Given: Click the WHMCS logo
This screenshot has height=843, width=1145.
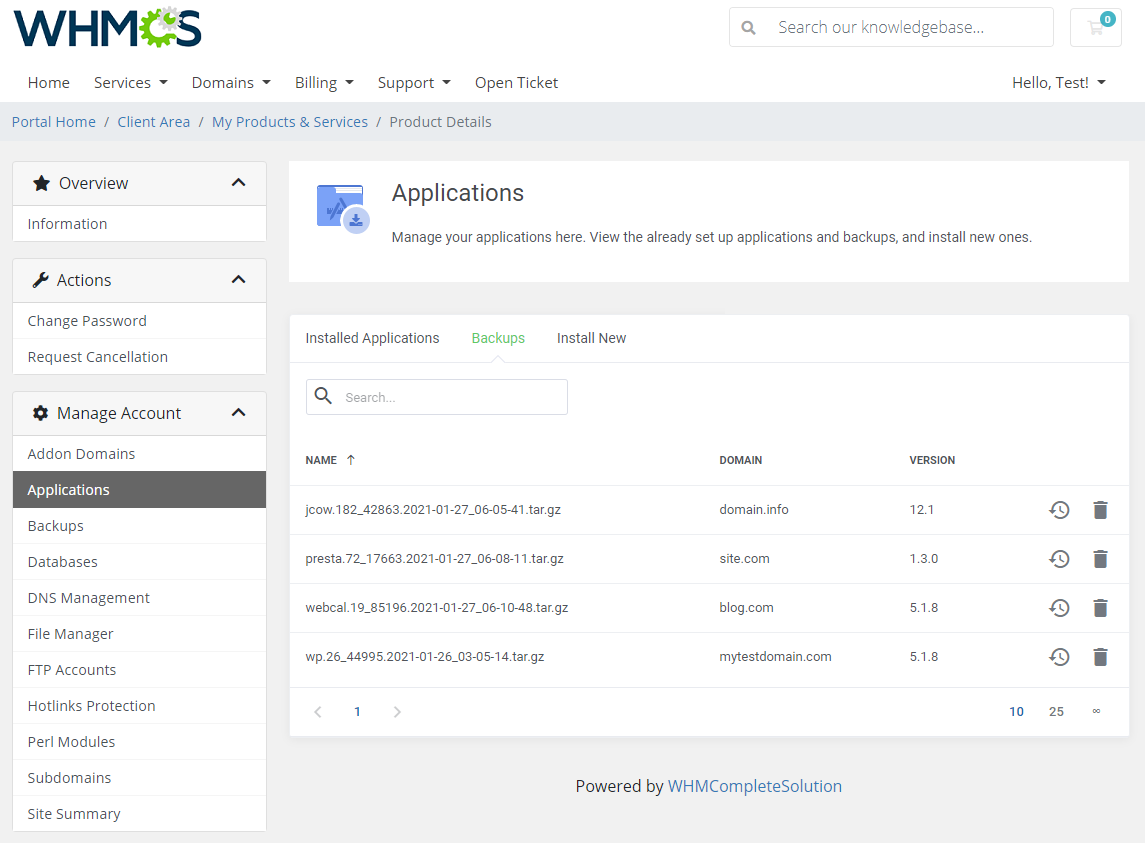Looking at the screenshot, I should pyautogui.click(x=107, y=28).
